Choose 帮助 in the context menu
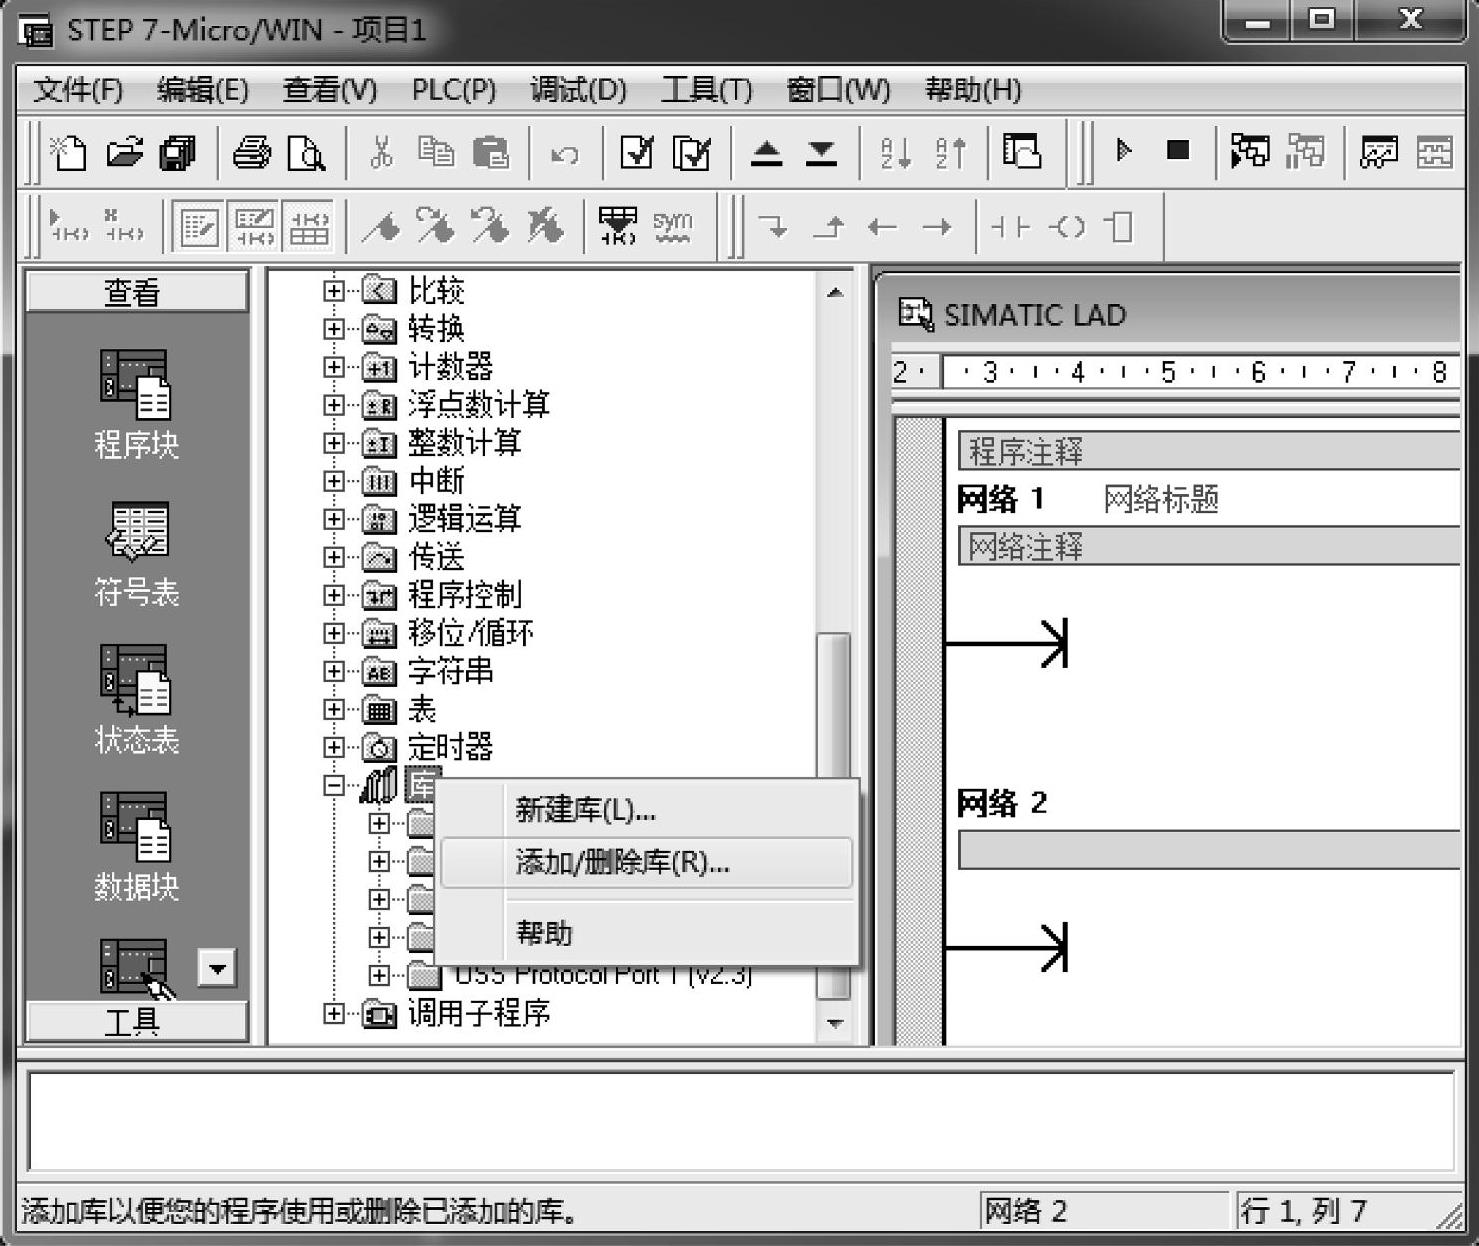 pyautogui.click(x=646, y=933)
